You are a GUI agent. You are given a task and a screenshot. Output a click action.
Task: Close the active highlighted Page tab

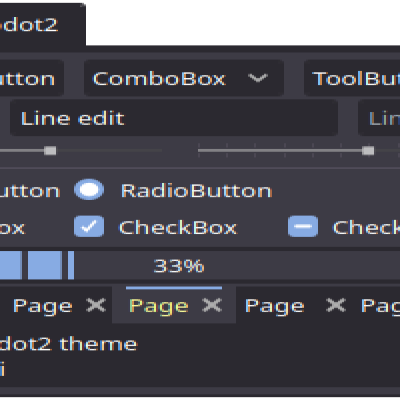[212, 305]
